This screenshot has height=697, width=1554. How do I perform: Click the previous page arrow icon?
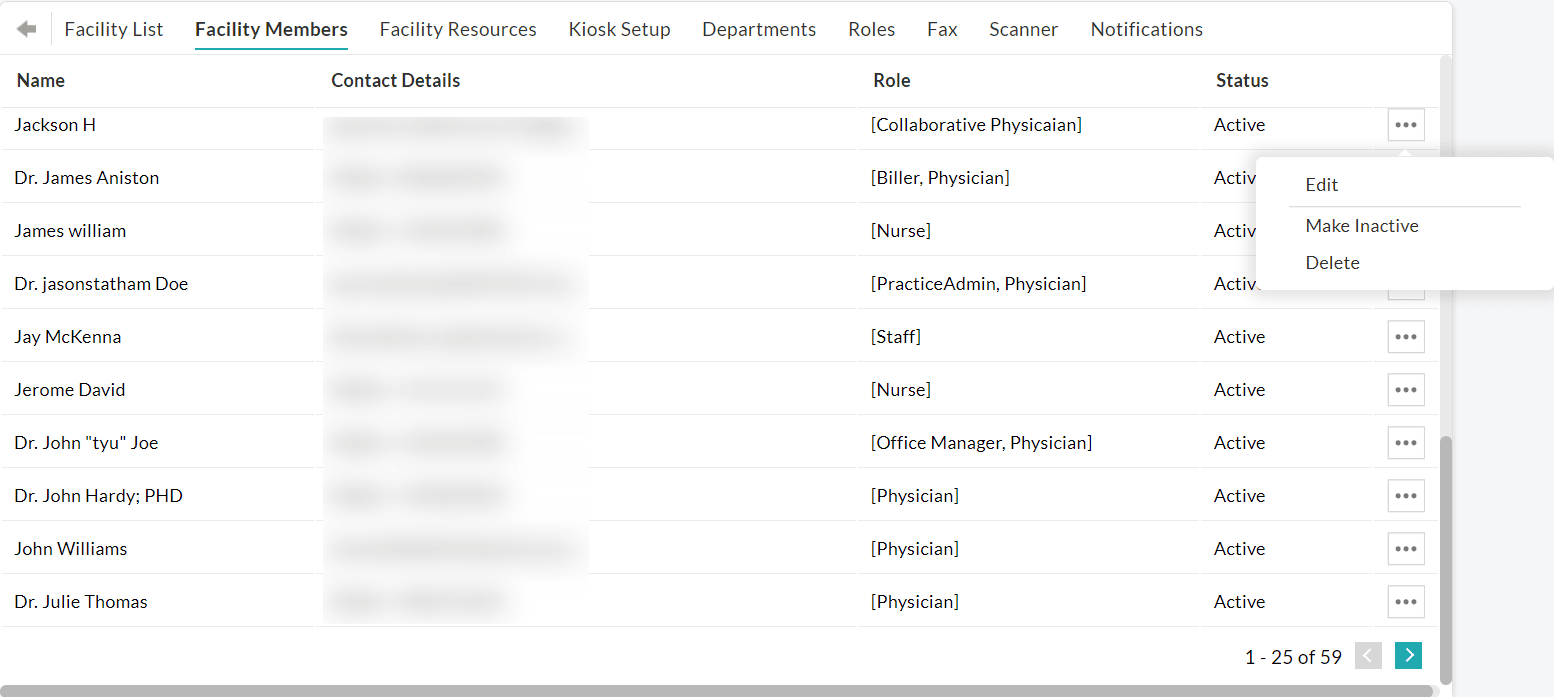(1368, 655)
